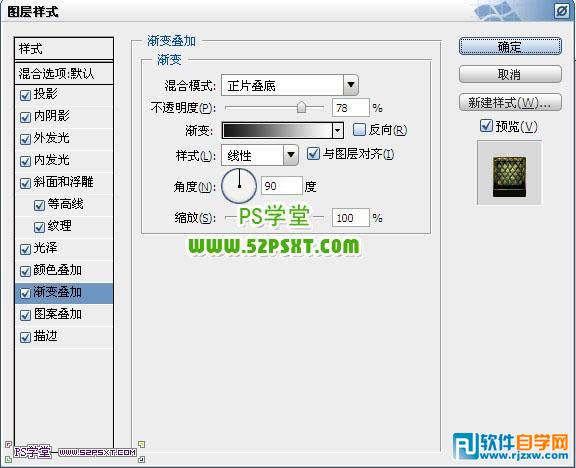The height and width of the screenshot is (468, 576).
Task: Toggle the 内发光 inner glow checkbox
Action: [x=25, y=161]
